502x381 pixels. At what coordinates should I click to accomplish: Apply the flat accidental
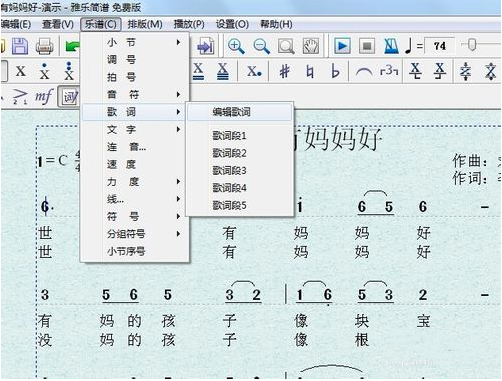tap(335, 71)
